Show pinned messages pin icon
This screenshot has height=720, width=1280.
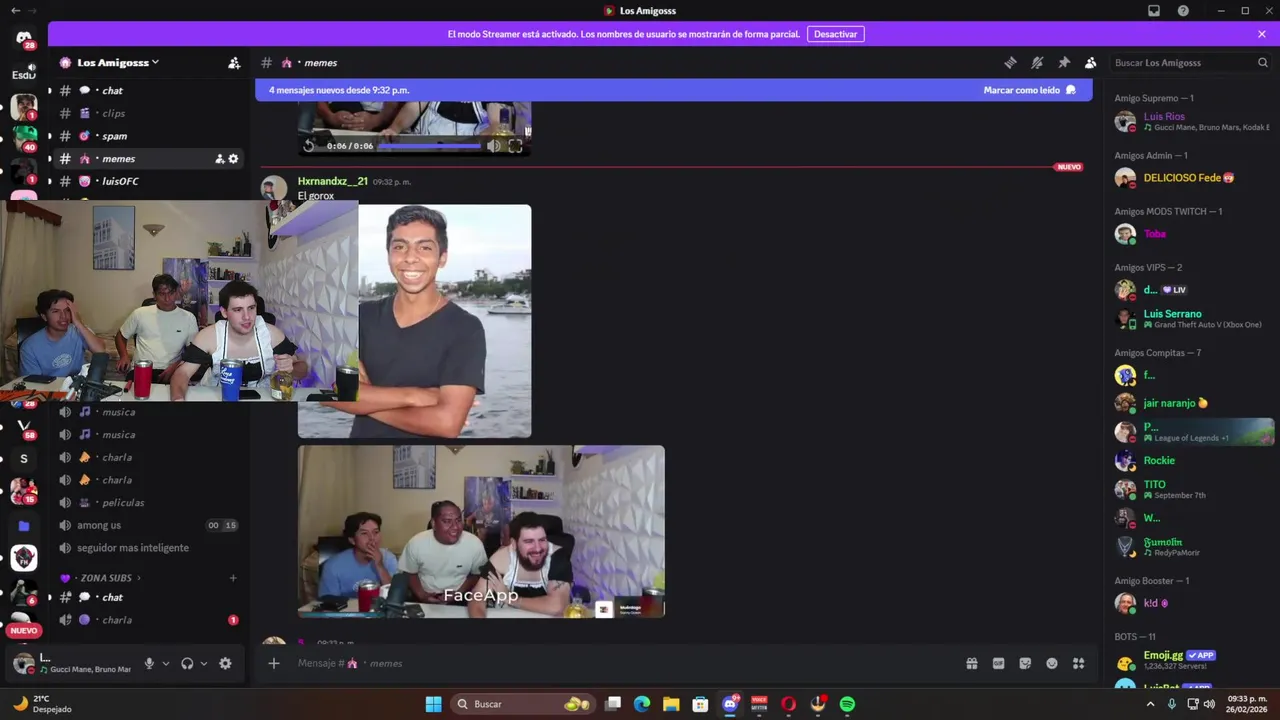tap(1064, 62)
